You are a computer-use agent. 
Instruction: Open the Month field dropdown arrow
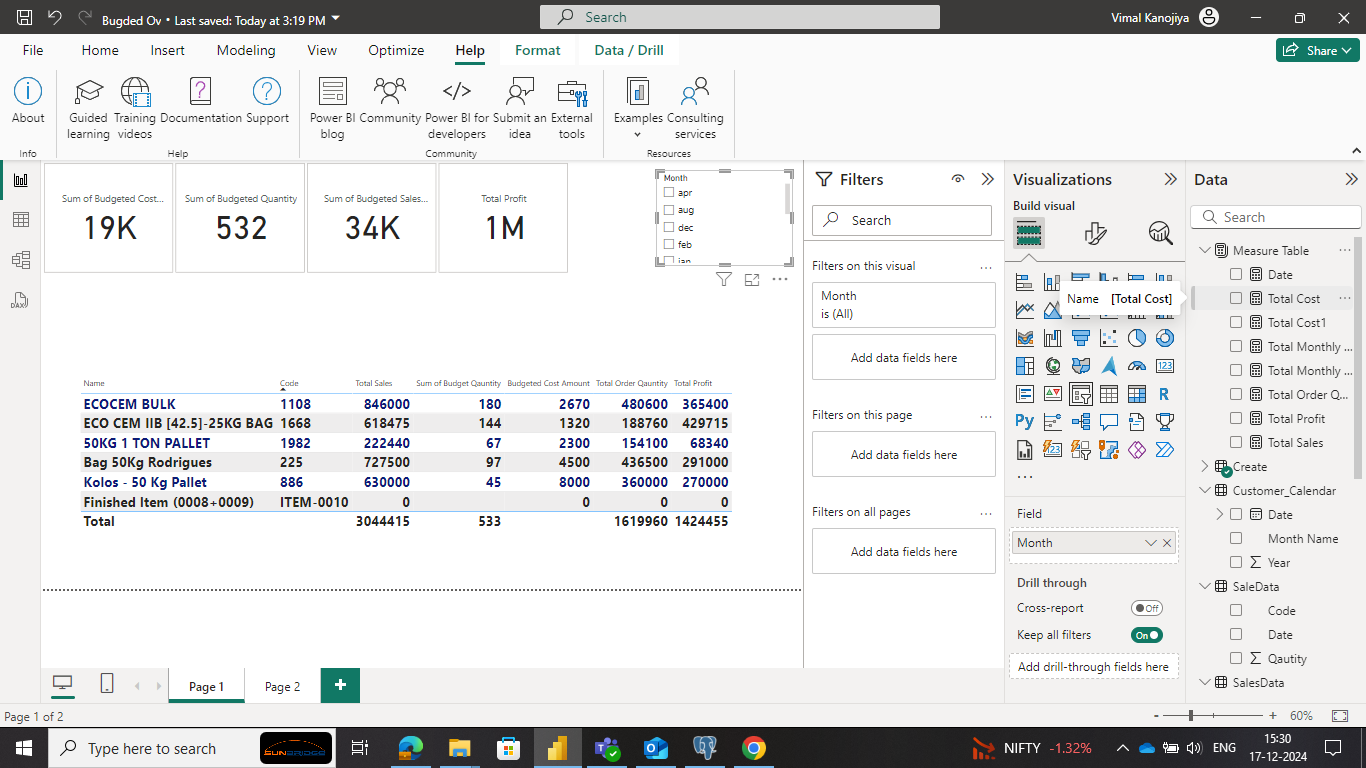pos(1150,543)
